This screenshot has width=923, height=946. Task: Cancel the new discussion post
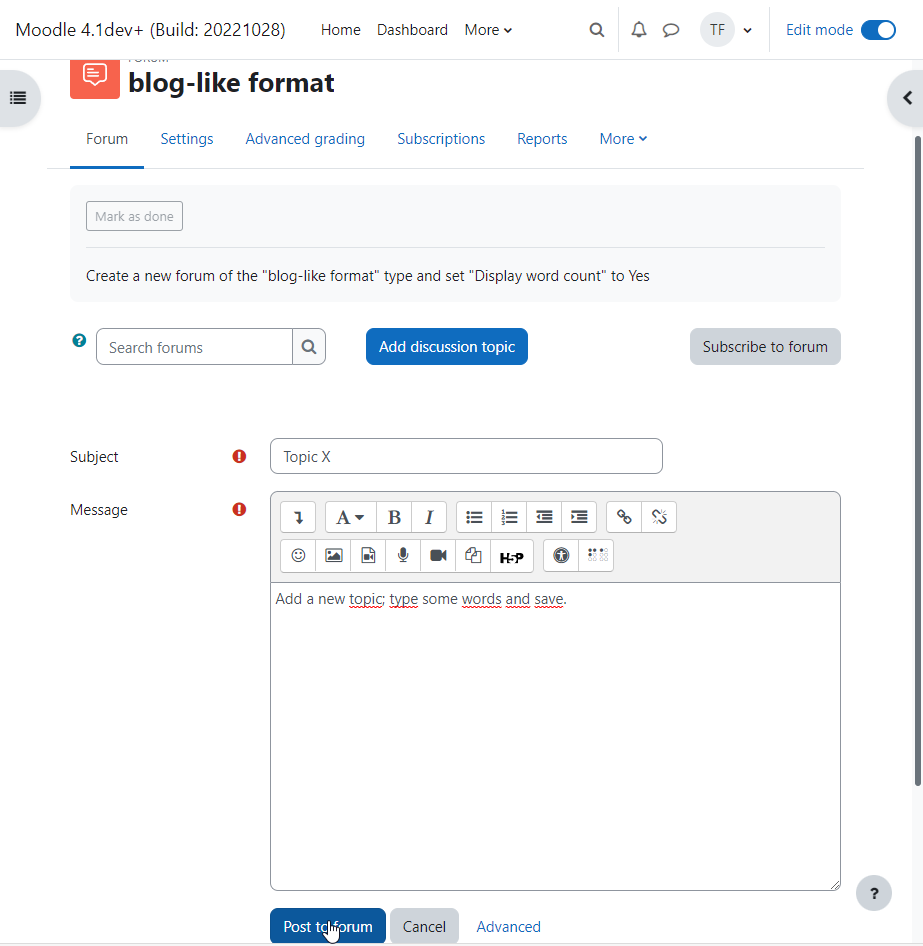coord(424,926)
